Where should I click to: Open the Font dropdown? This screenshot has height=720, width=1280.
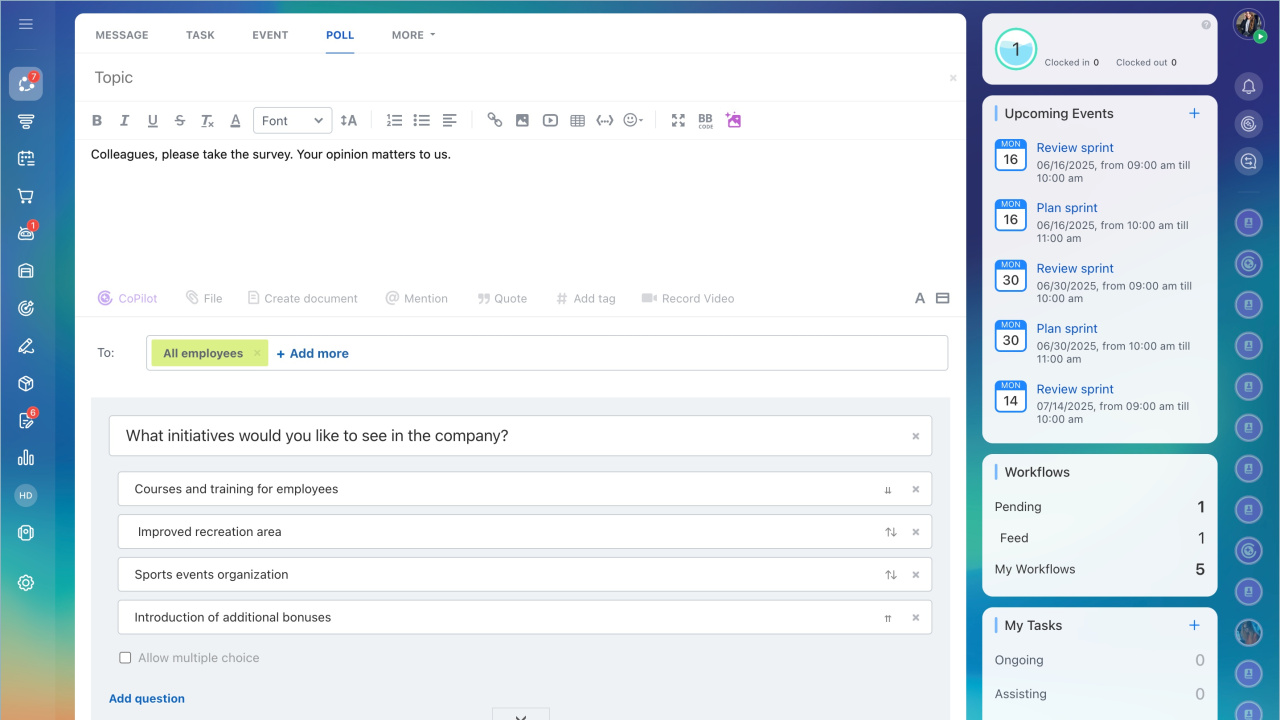(x=292, y=120)
